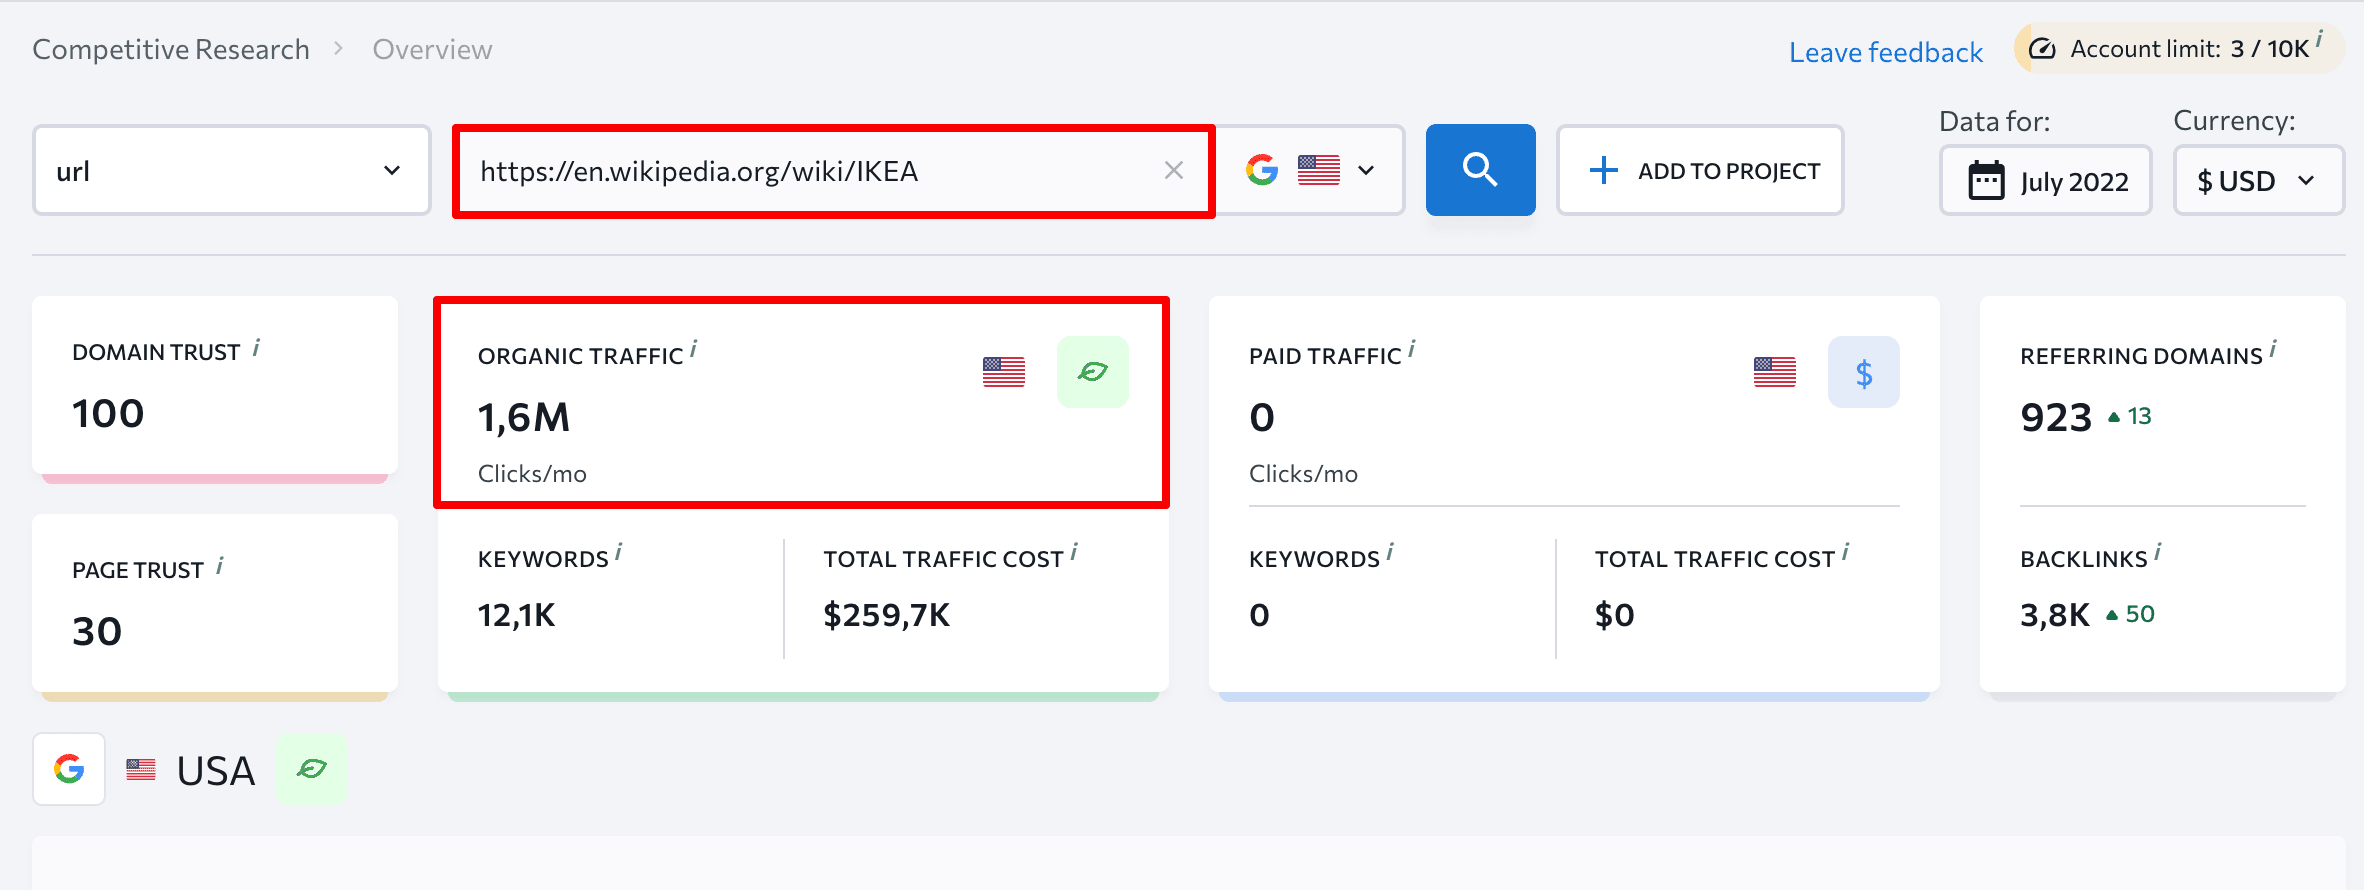
Task: Click the plus icon on ADD TO PROJECT
Action: (x=1604, y=170)
